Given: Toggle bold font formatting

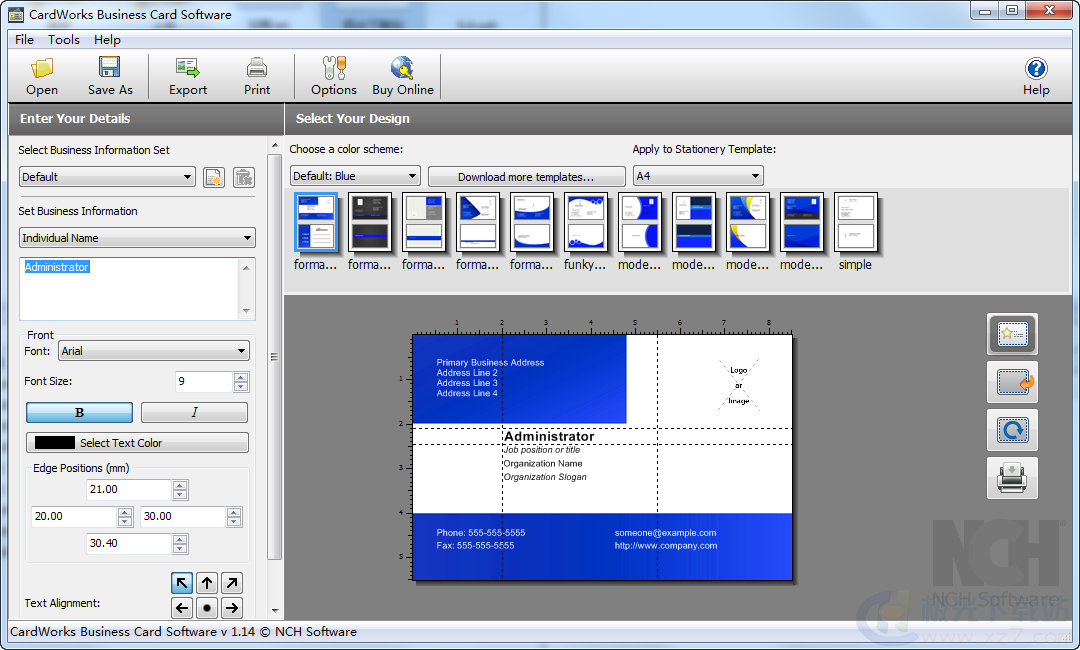Looking at the screenshot, I should tap(79, 412).
